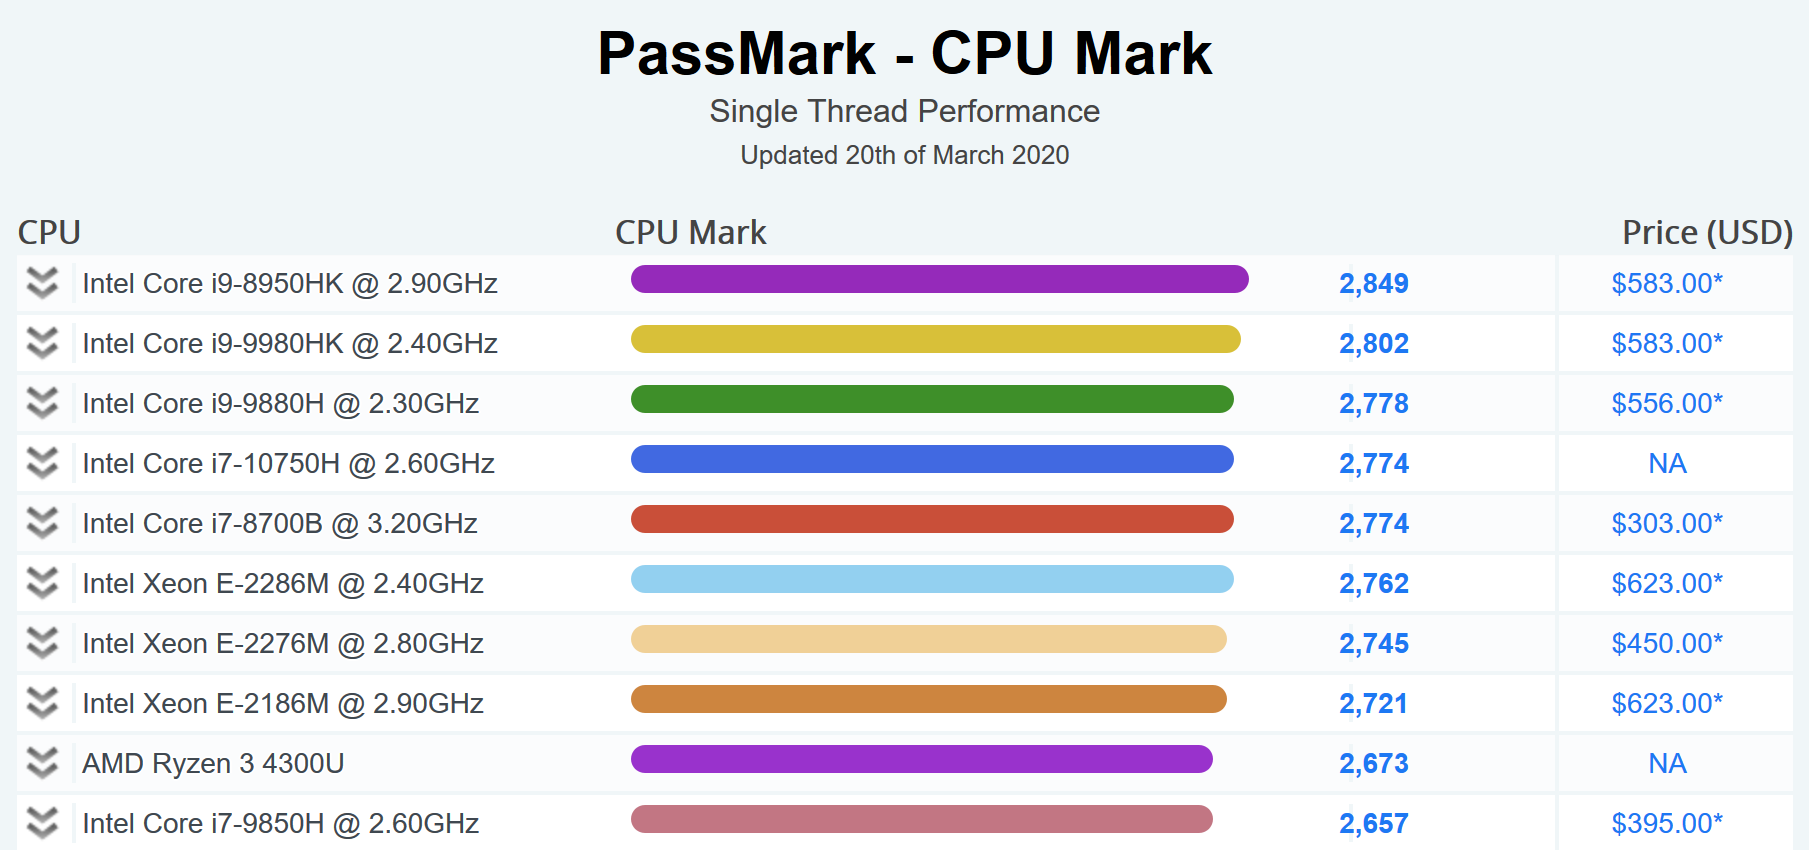Viewport: 1809px width, 850px height.
Task: Click the 2,673 score for Ryzen 3
Action: tap(1374, 764)
